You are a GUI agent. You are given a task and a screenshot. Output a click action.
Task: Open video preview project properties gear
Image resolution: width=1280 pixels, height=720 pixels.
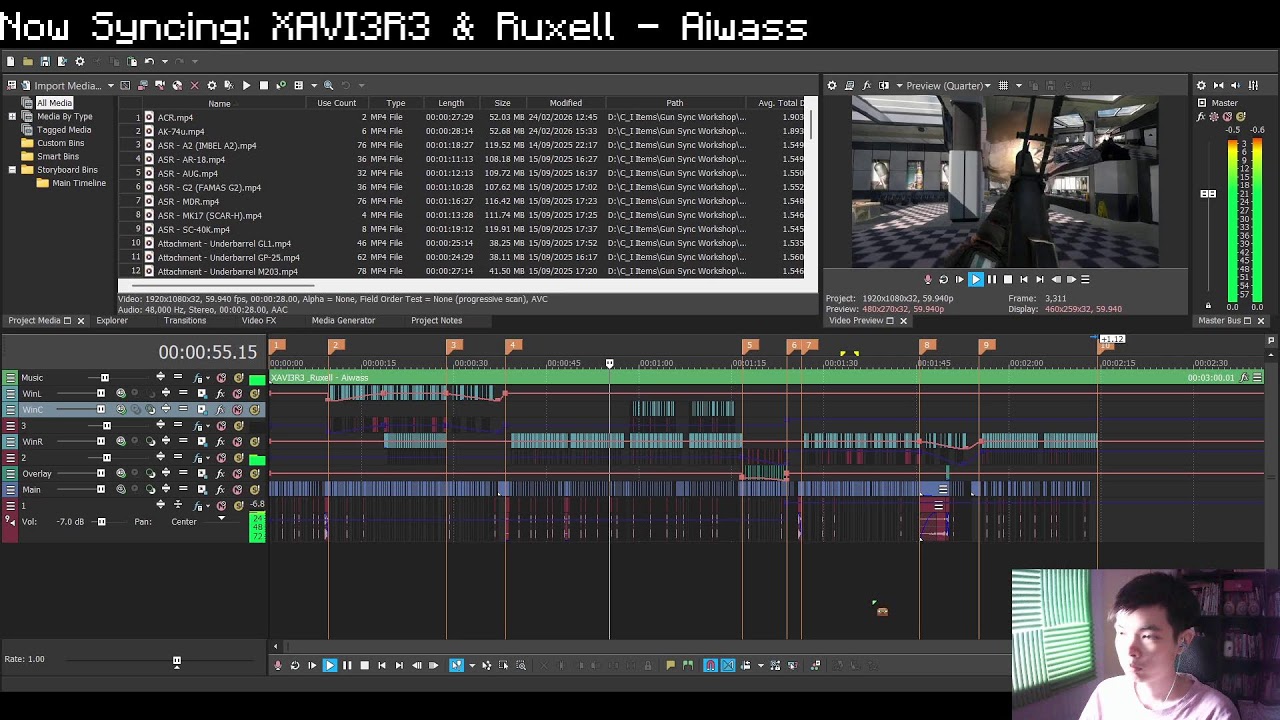831,85
